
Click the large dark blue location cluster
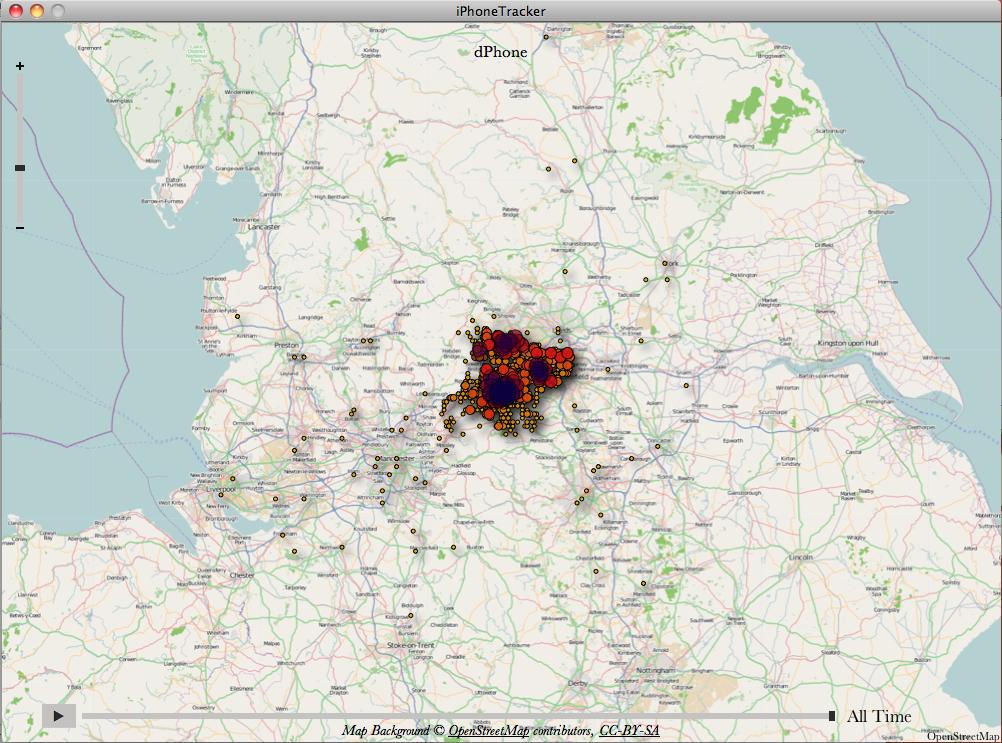point(502,391)
